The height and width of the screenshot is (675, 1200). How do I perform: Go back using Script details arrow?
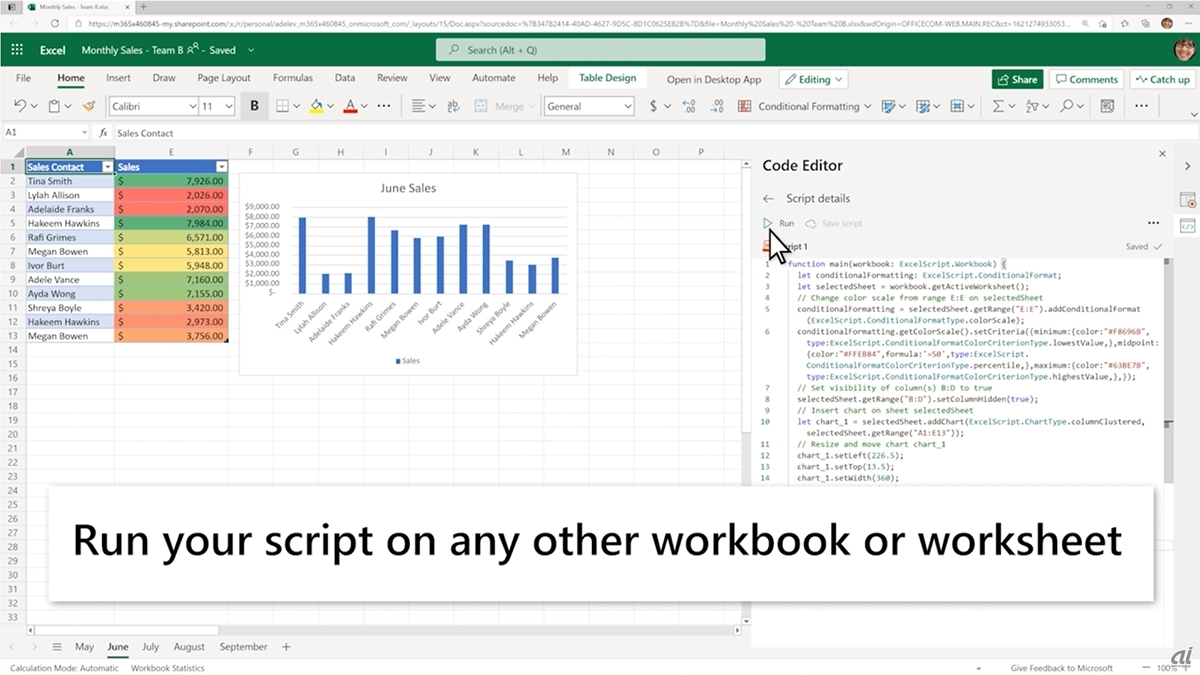(768, 198)
